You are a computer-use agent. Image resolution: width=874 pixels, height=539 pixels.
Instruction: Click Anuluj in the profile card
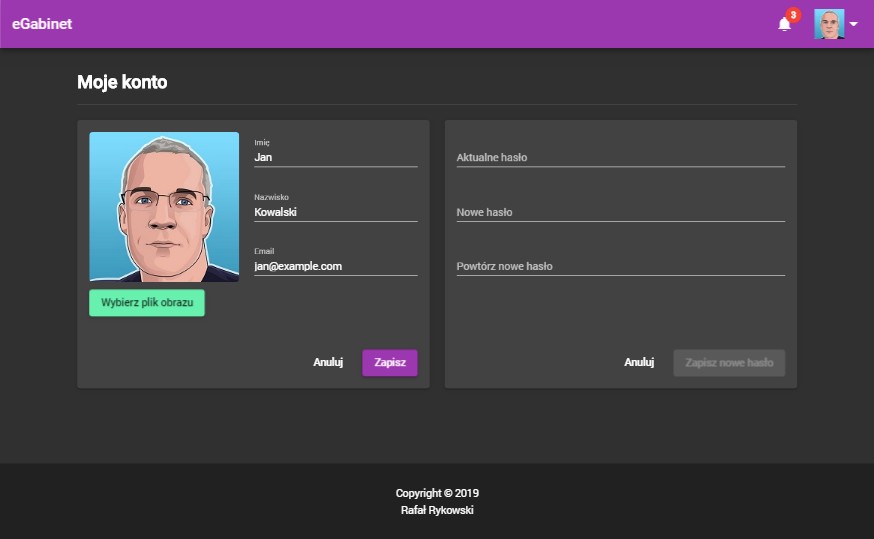click(x=328, y=362)
